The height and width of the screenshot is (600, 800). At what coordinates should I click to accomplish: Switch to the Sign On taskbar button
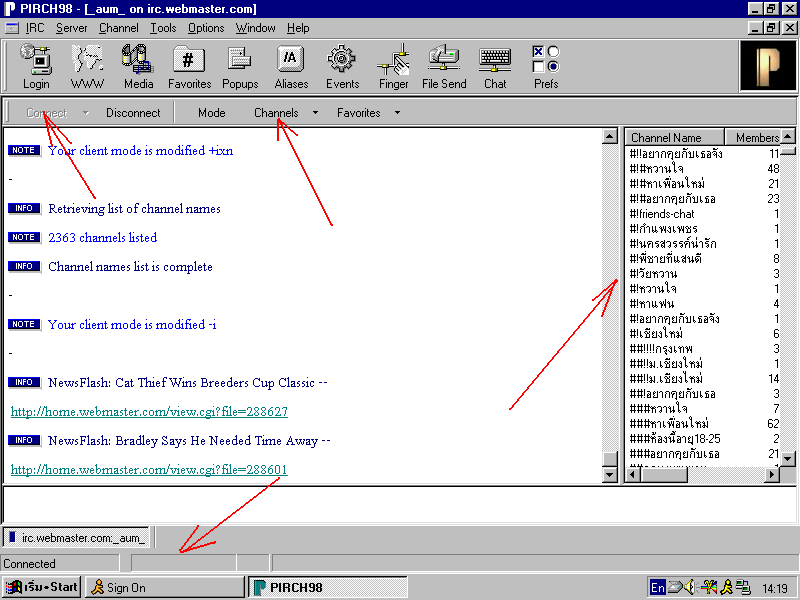(164, 587)
